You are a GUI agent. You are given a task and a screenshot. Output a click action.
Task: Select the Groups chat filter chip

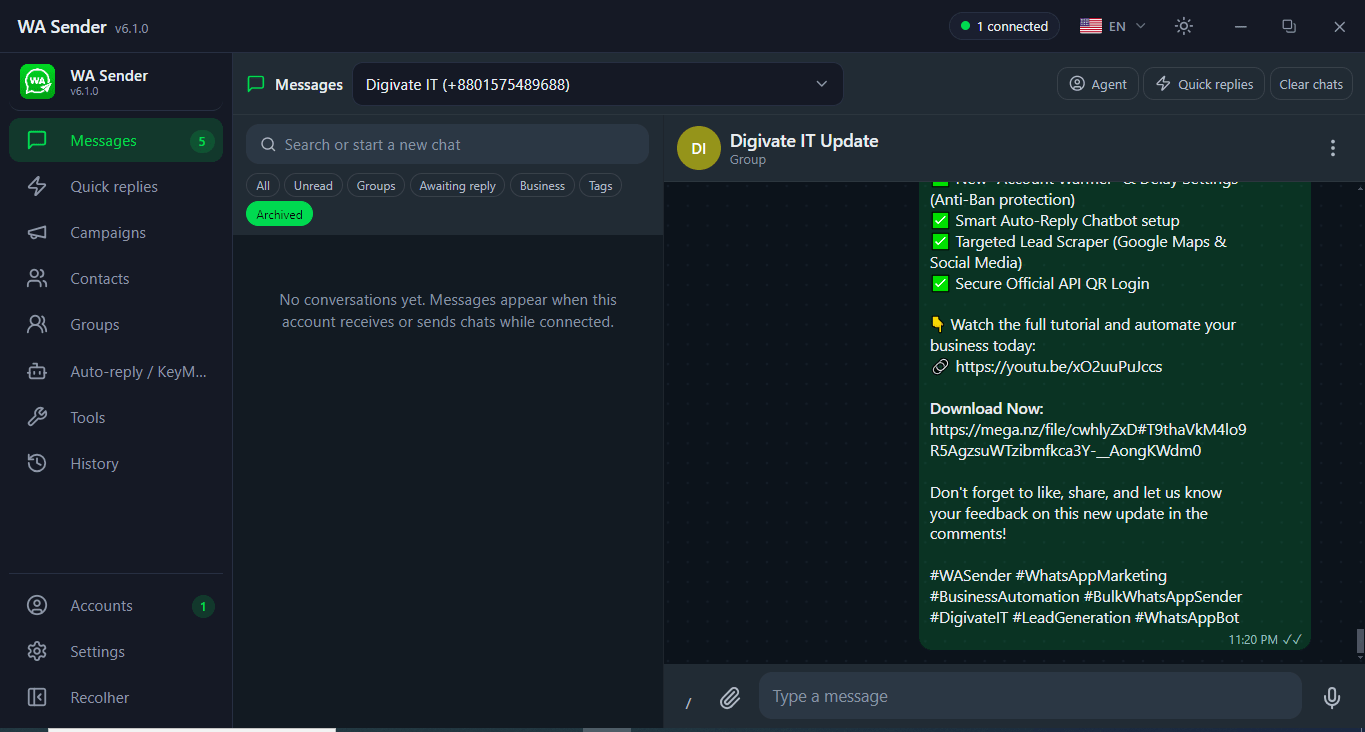click(376, 185)
